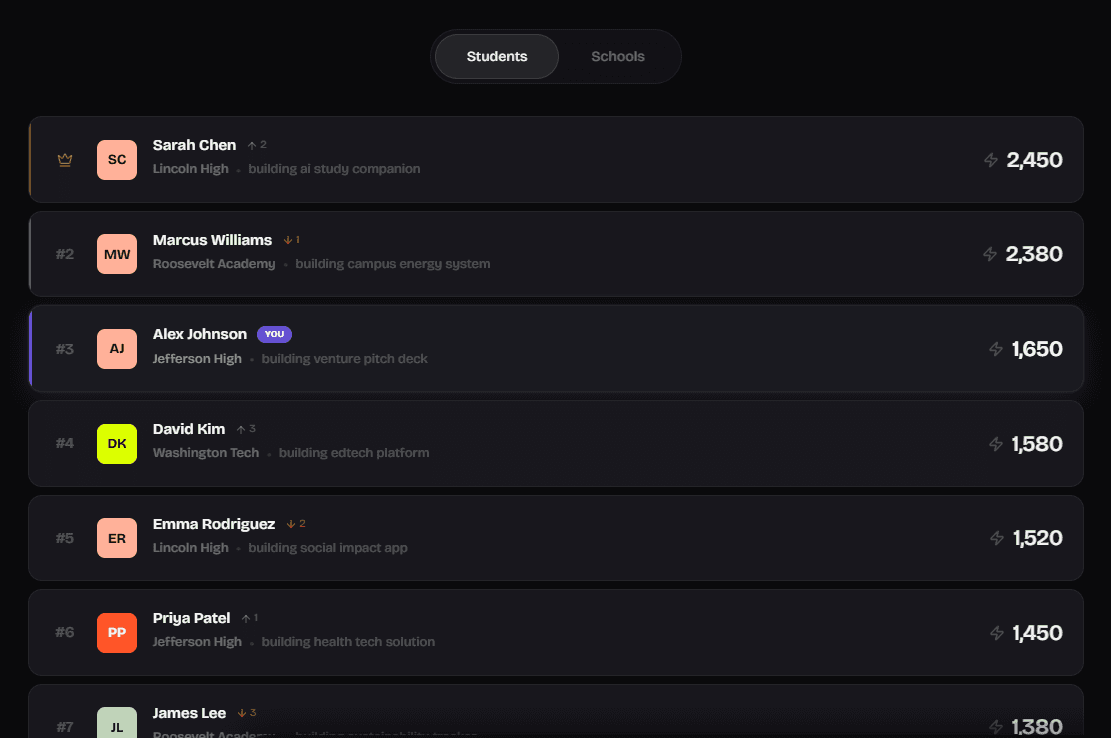The image size is (1111, 738).
Task: Click David Kim's DK avatar
Action: pyautogui.click(x=116, y=443)
